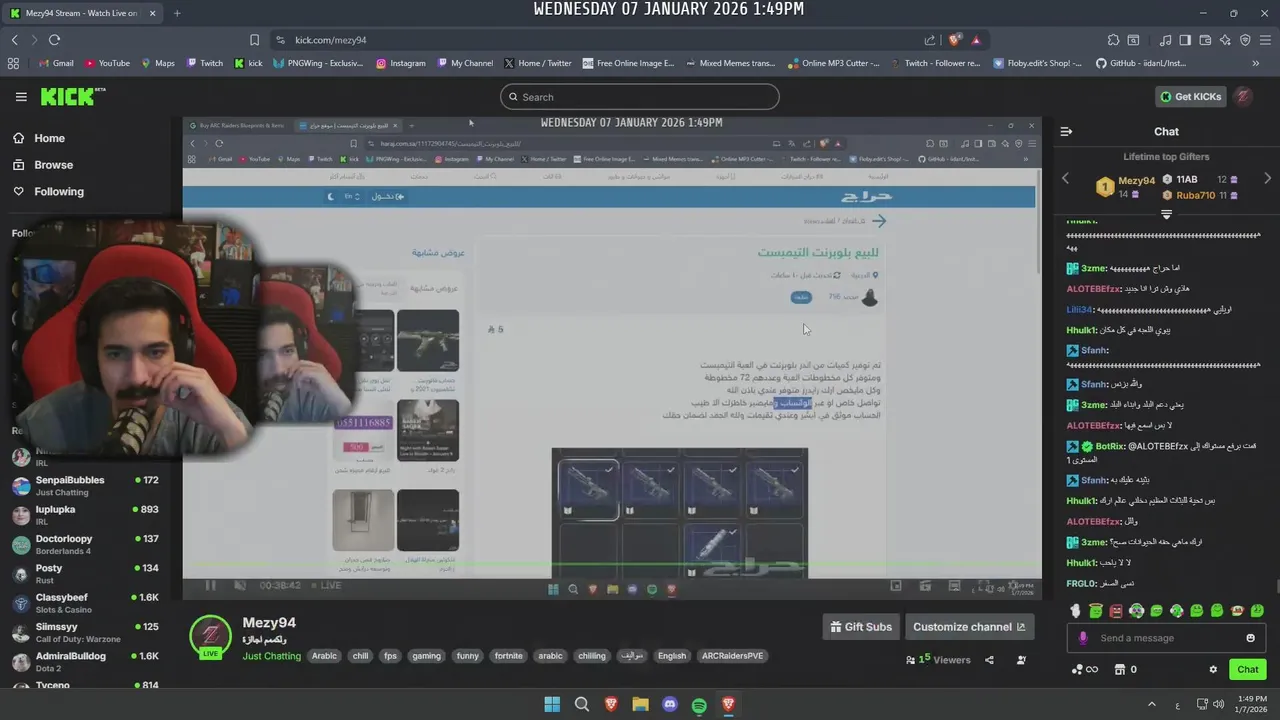The height and width of the screenshot is (720, 1280).
Task: Send message with green Chat button
Action: pyautogui.click(x=1248, y=669)
